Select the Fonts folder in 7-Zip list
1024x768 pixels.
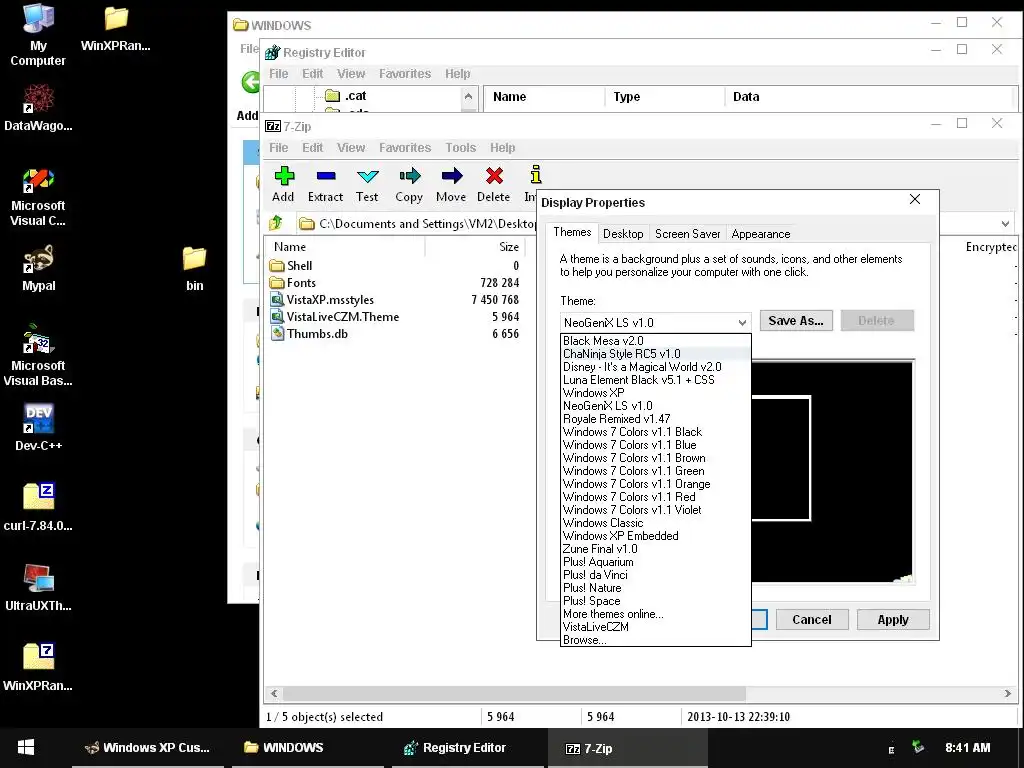[x=293, y=283]
